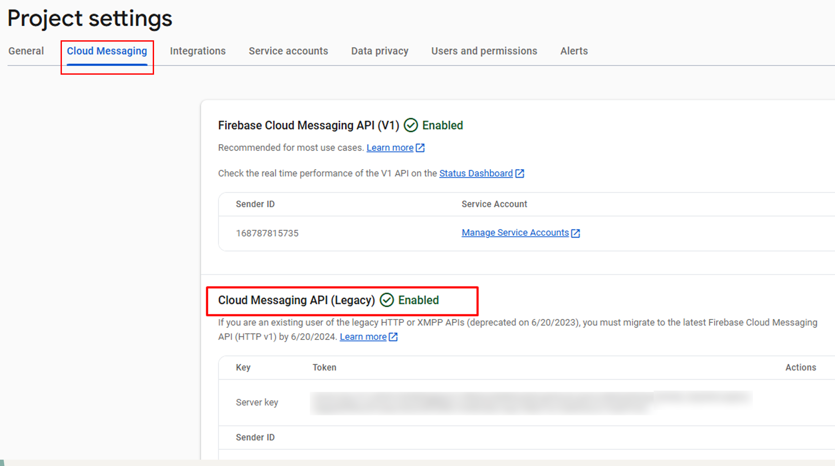This screenshot has width=835, height=466.
Task: Click Enabled status text for FCM API V1
Action: [x=443, y=126]
